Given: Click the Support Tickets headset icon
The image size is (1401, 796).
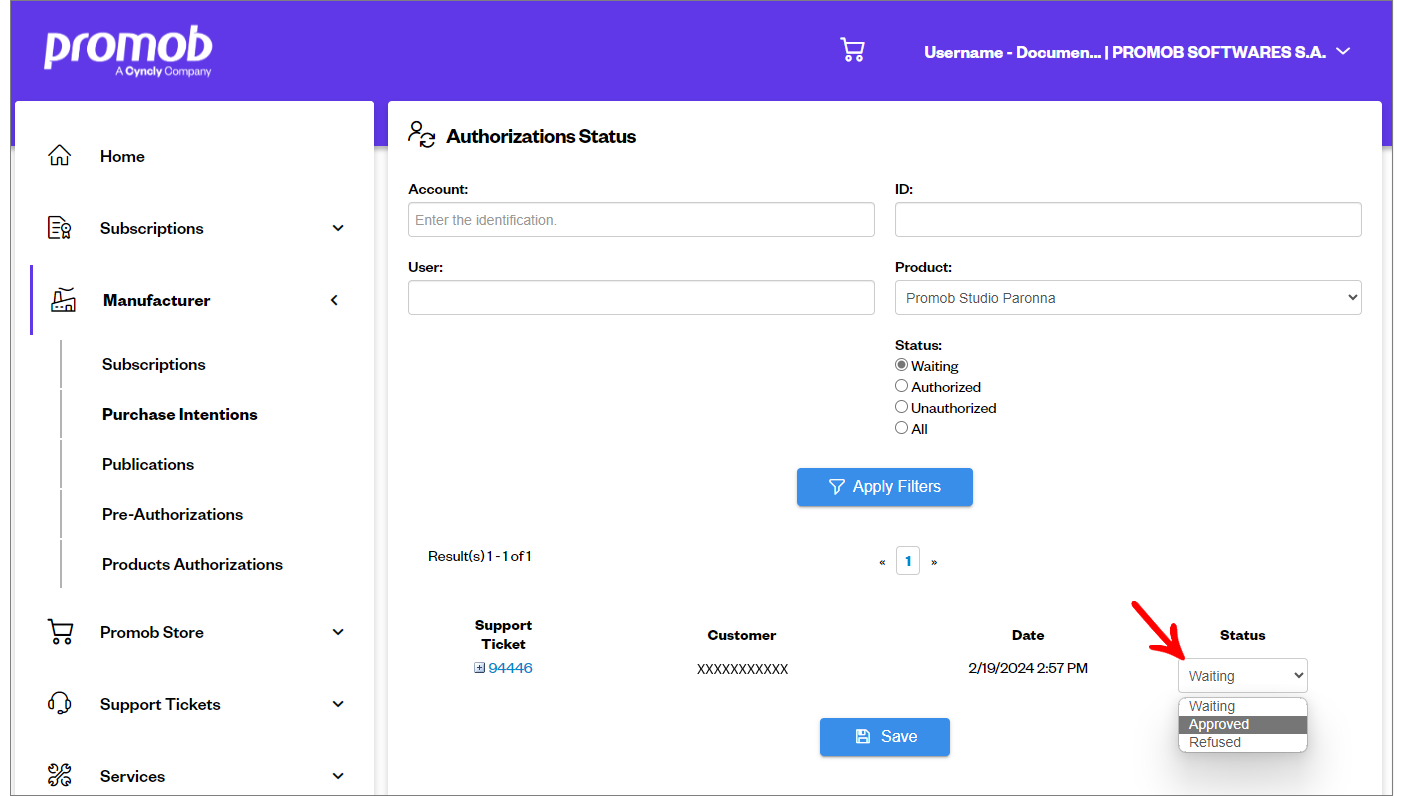Looking at the screenshot, I should tap(60, 704).
